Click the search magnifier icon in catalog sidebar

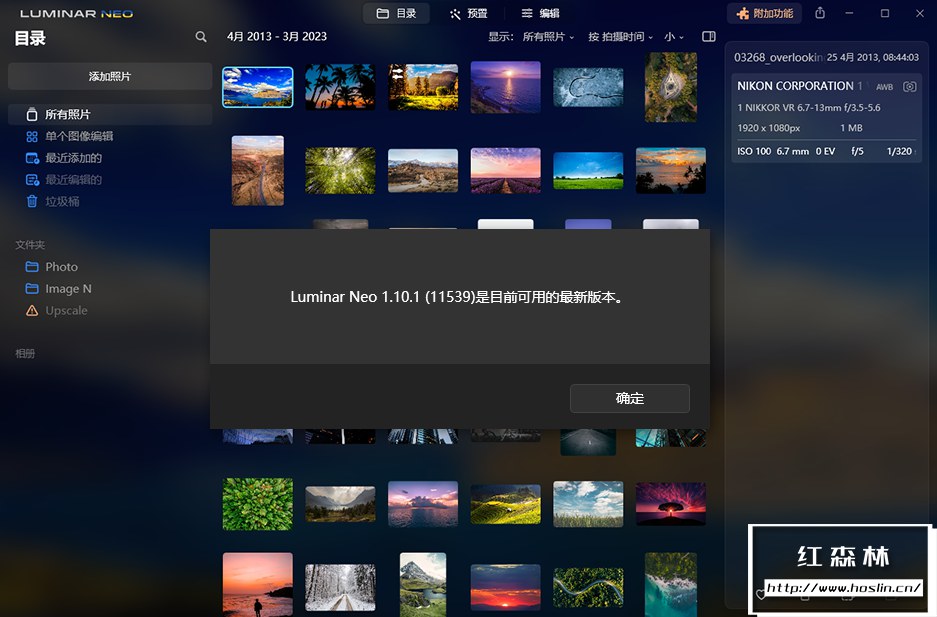(201, 37)
